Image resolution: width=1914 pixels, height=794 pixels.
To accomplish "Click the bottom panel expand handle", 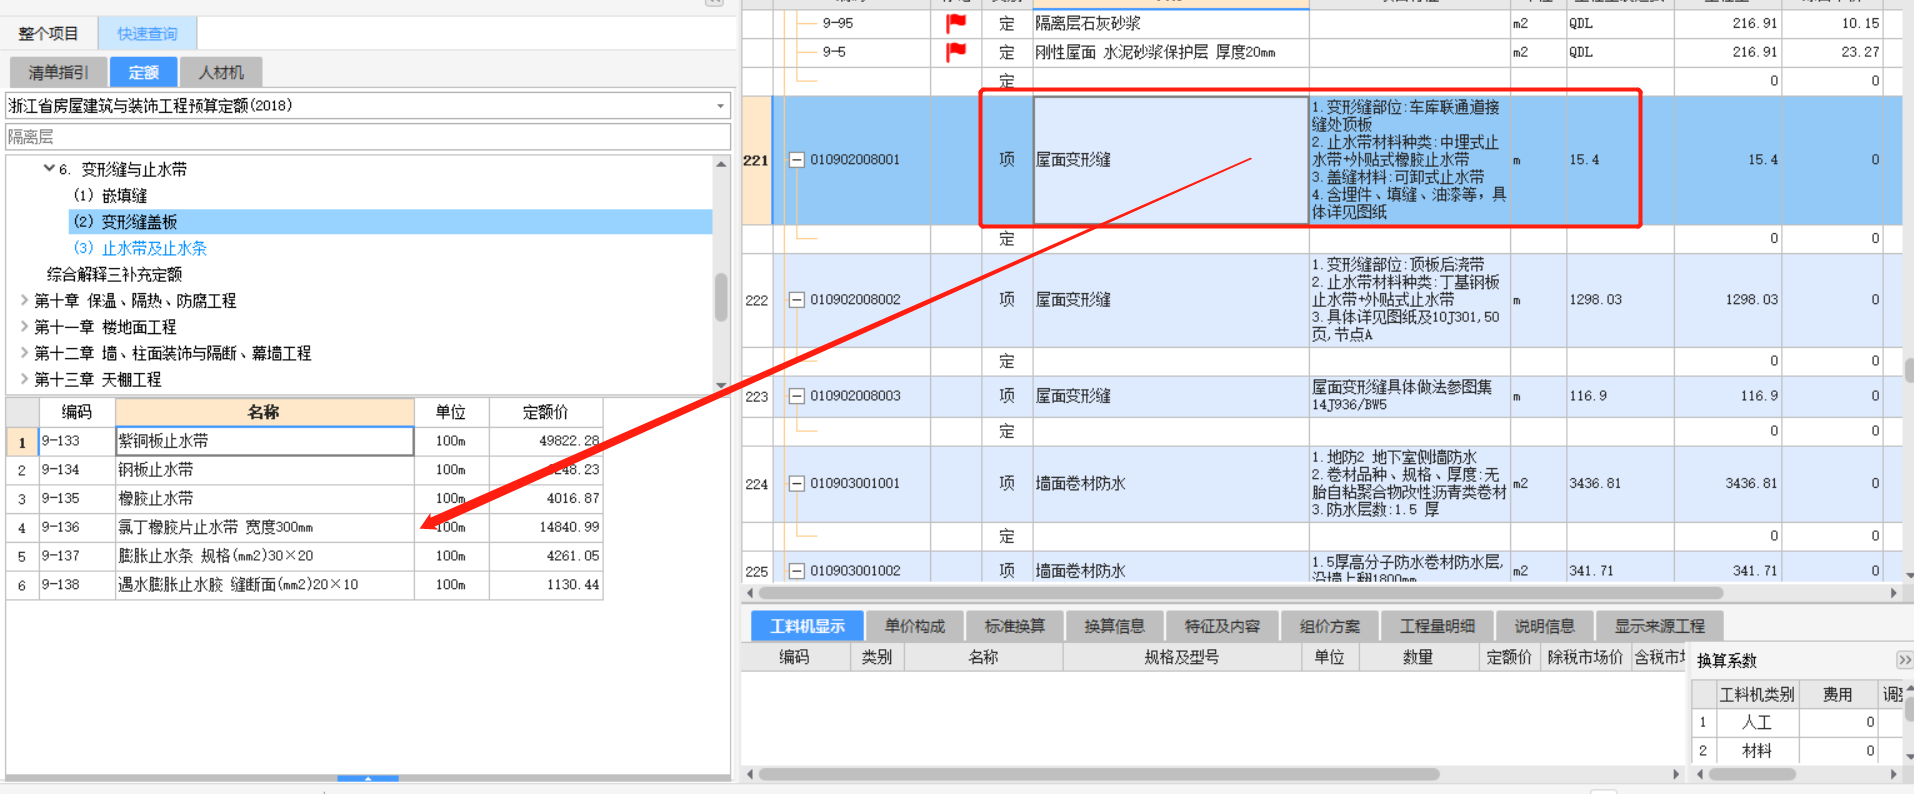I will pyautogui.click(x=368, y=777).
